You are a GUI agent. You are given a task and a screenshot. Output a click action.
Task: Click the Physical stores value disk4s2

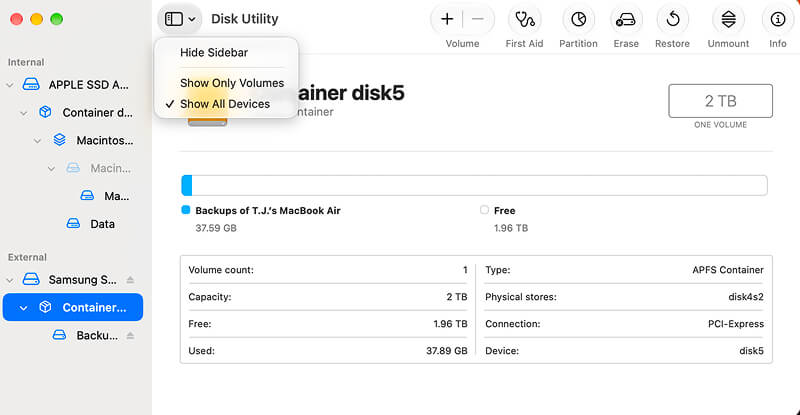click(746, 297)
